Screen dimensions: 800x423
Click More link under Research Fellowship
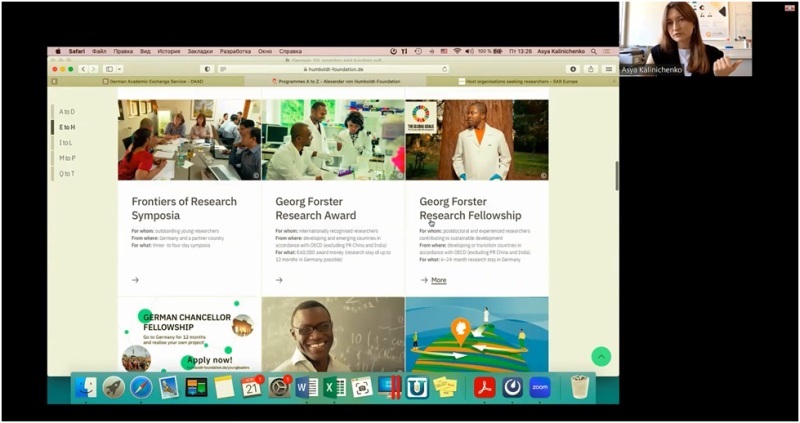coord(438,280)
